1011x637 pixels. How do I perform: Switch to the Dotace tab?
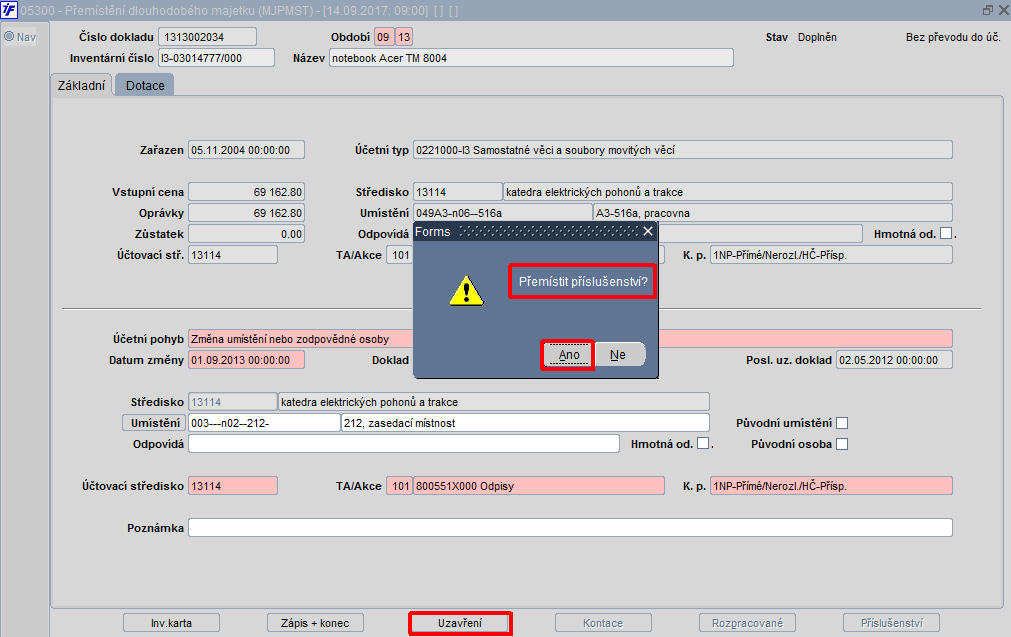coord(145,85)
